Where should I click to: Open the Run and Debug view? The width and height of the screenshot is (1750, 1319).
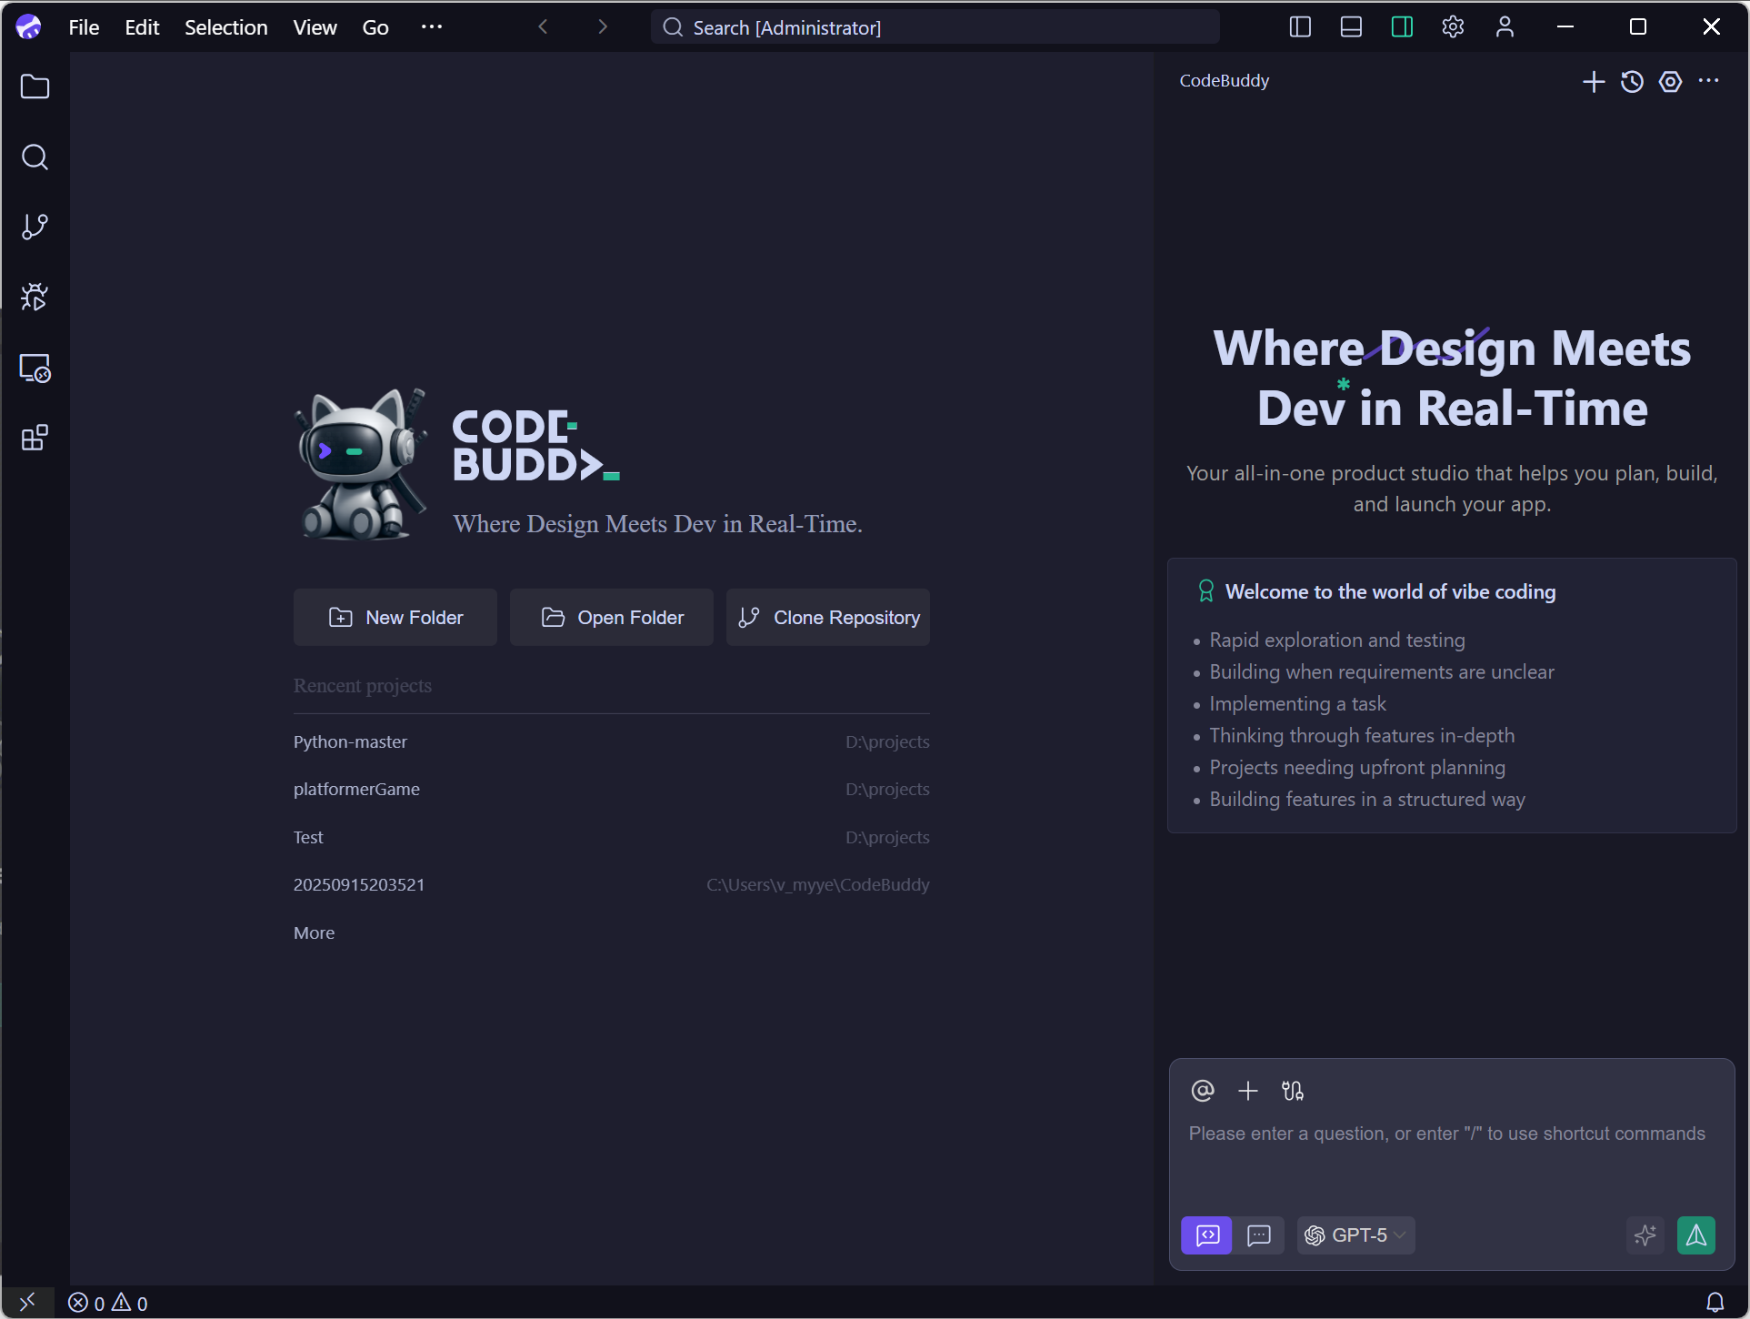click(34, 296)
